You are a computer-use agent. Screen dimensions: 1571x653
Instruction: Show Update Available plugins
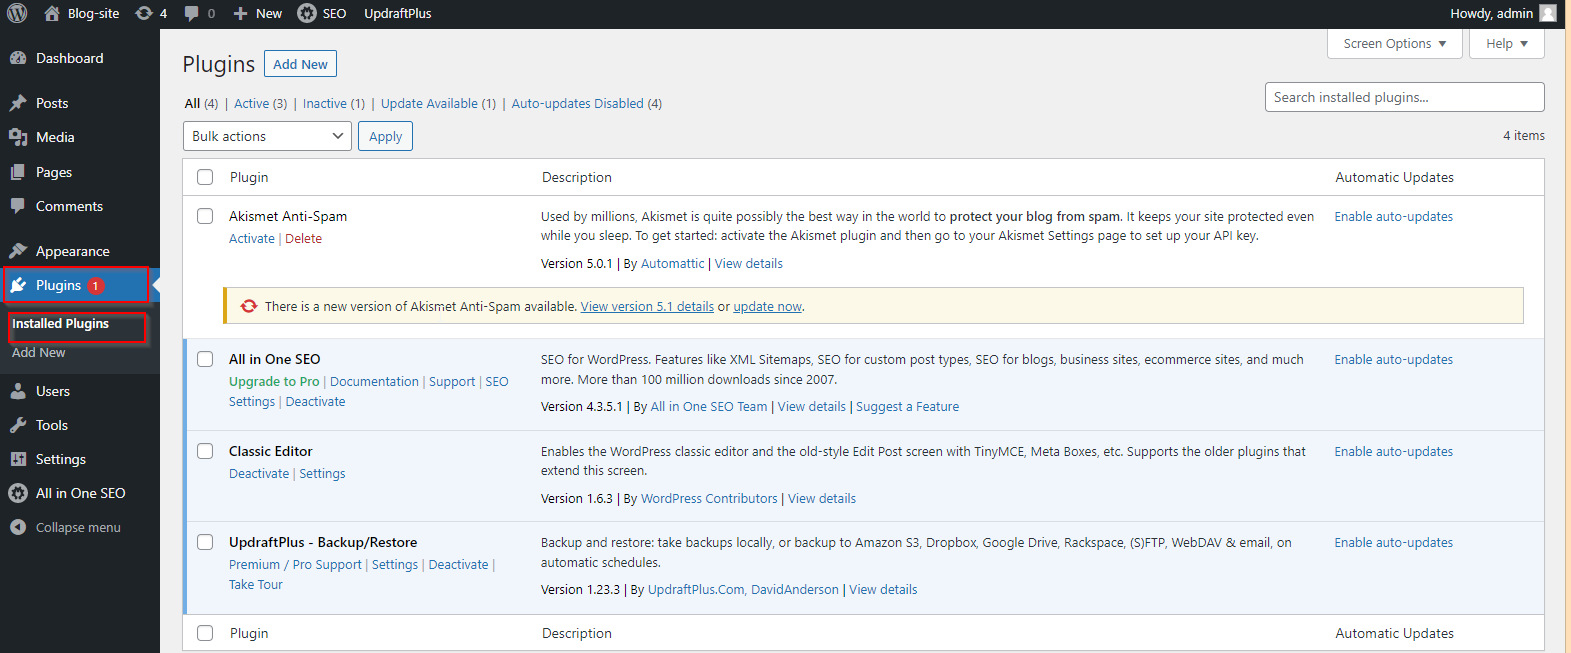(438, 103)
